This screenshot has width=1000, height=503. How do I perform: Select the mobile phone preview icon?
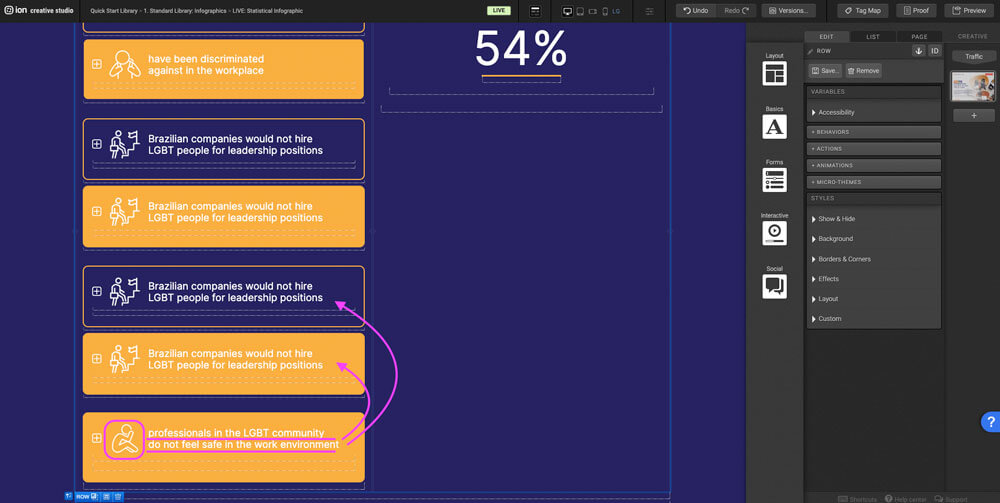click(x=604, y=11)
